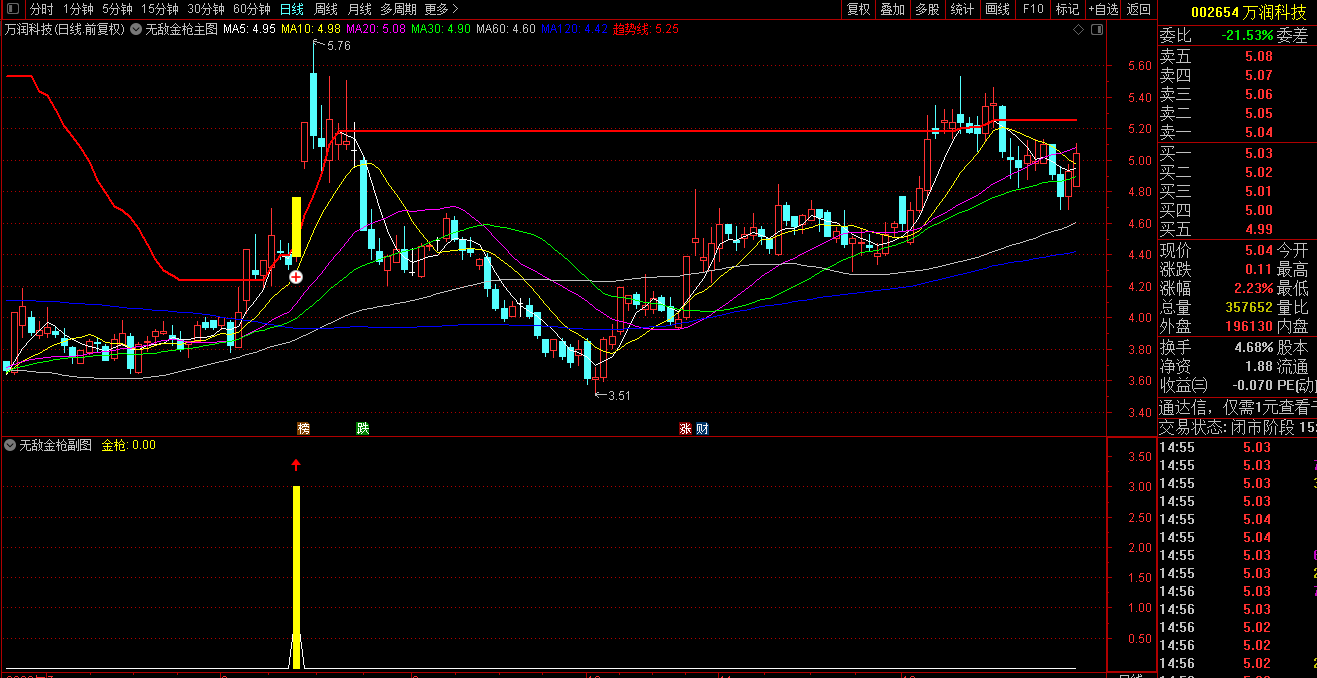This screenshot has height=678, width=1317.
Task: Click the diamond marker icon above price axis
Action: (x=1078, y=30)
